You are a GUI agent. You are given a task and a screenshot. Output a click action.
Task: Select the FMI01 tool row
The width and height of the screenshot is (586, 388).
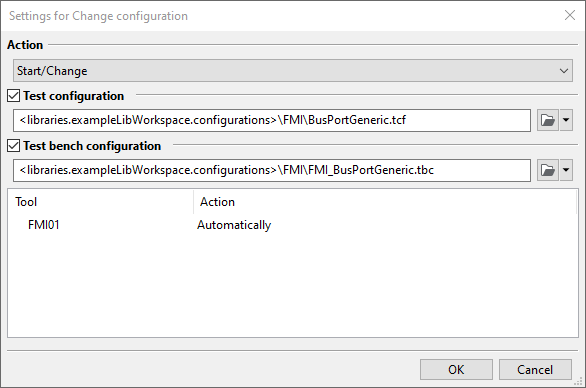pyautogui.click(x=293, y=225)
